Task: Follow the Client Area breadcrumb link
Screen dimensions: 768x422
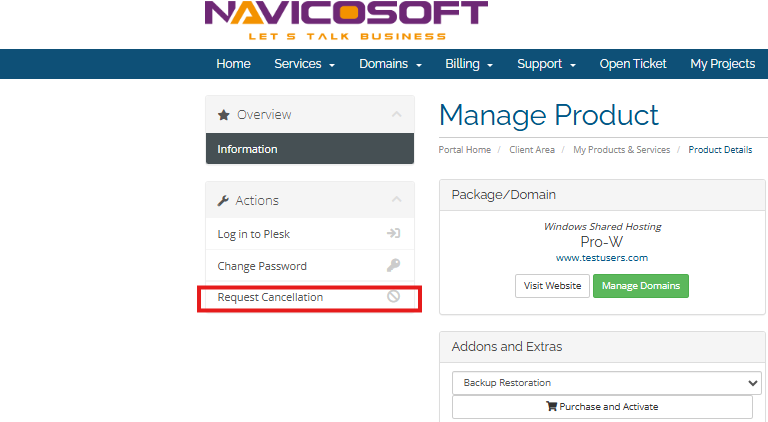Action: [x=531, y=150]
